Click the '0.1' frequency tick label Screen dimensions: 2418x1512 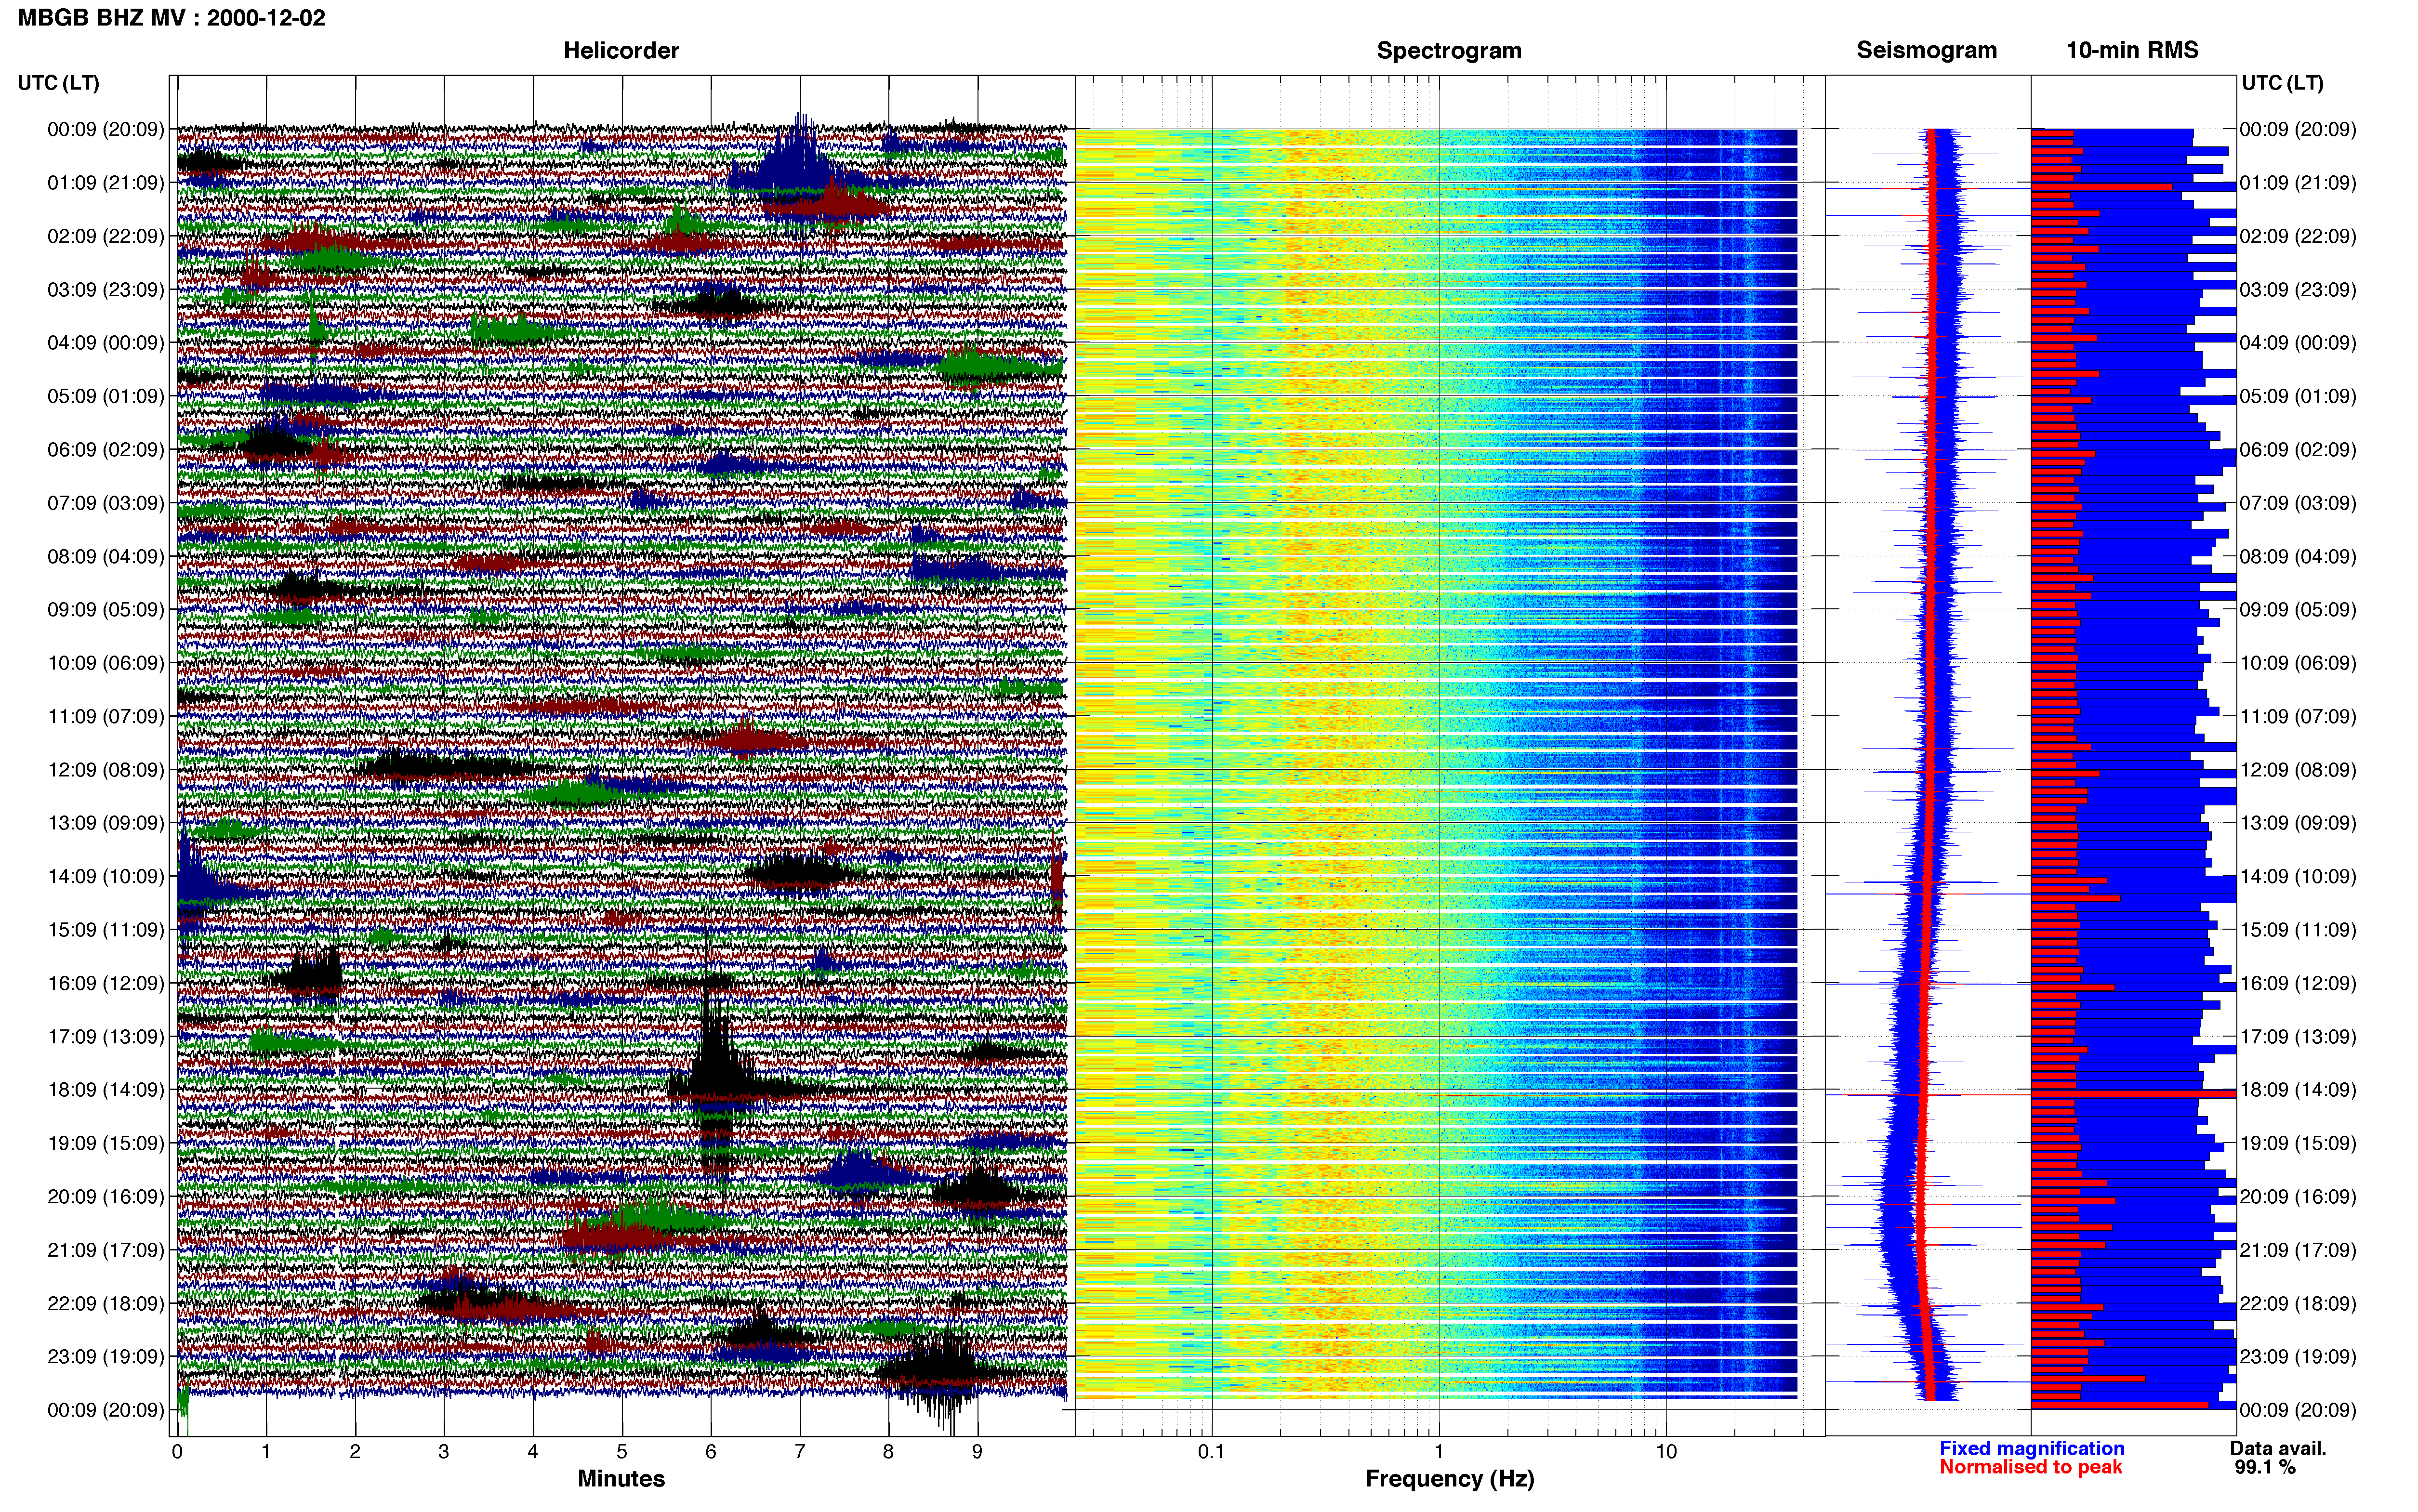[x=1211, y=1451]
